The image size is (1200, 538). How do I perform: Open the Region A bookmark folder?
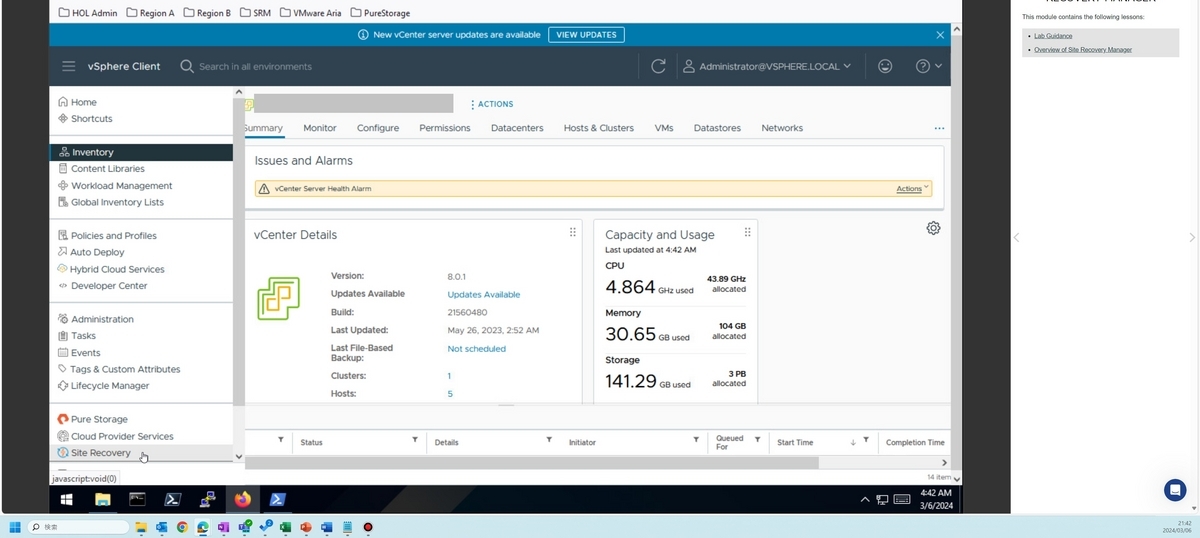click(151, 13)
